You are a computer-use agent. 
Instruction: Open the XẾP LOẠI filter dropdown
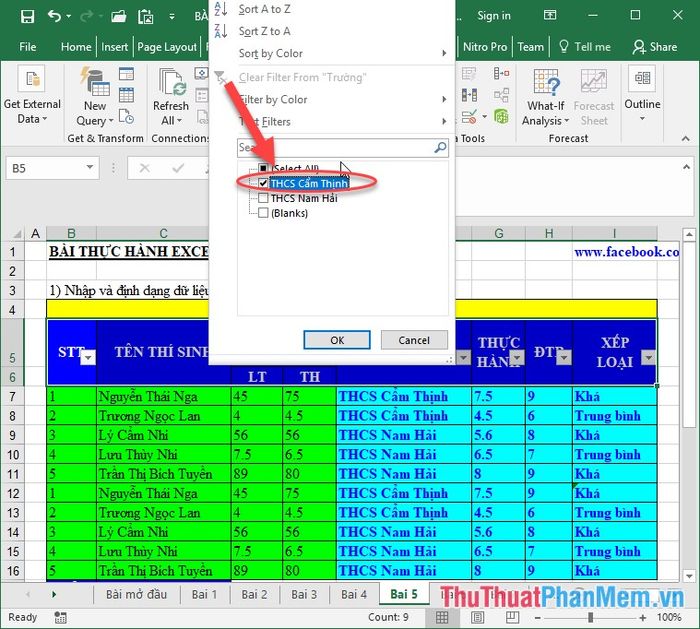tap(647, 358)
